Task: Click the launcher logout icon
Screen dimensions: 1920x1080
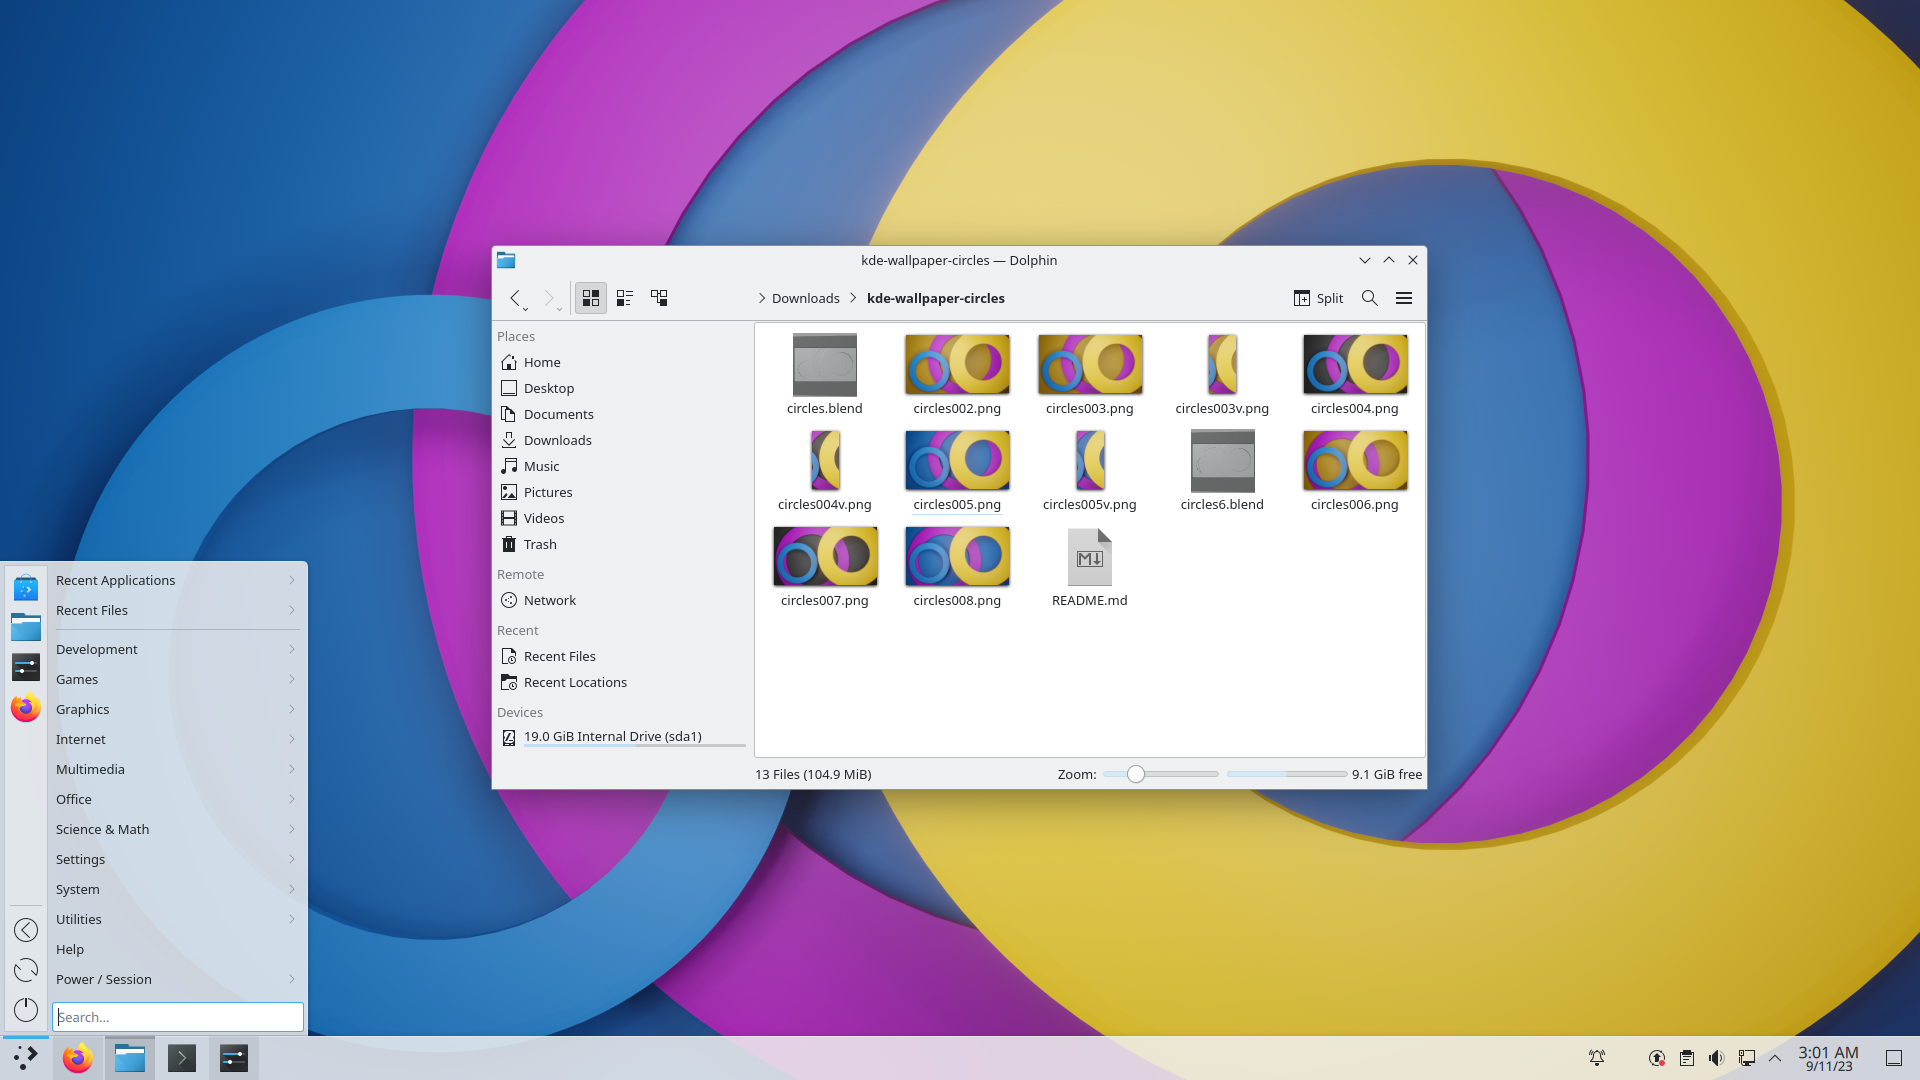Action: [26, 930]
